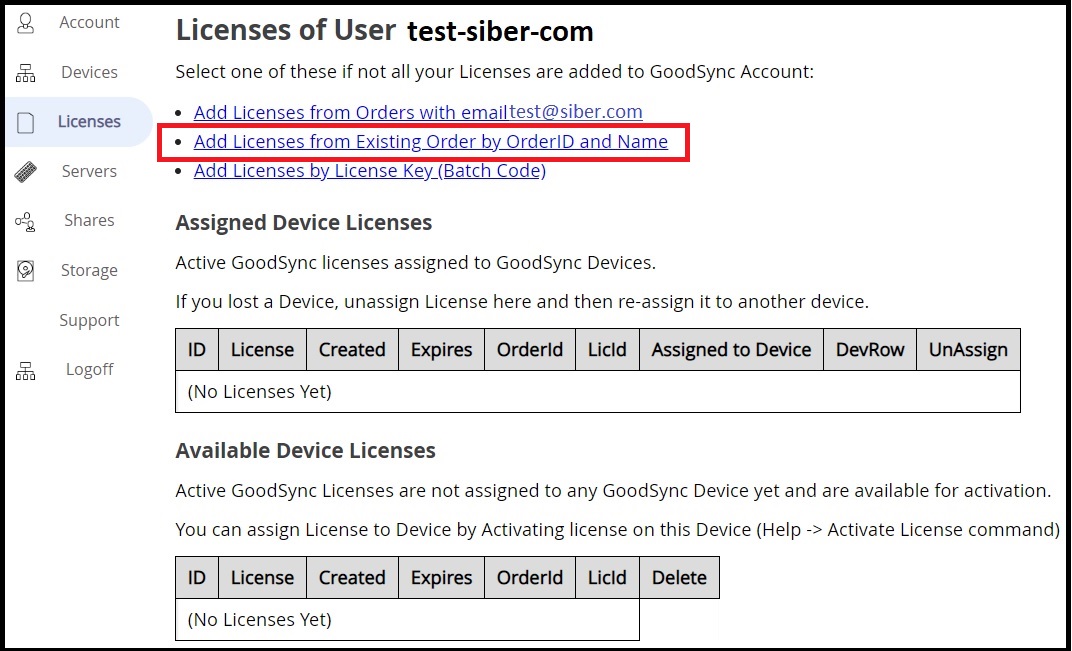Click the Shares icon in sidebar
Viewport: 1072px width, 651px height.
pyautogui.click(x=26, y=221)
